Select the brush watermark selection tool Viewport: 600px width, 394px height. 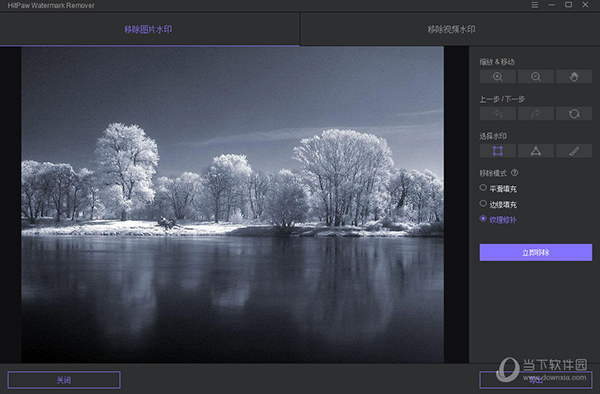point(574,151)
